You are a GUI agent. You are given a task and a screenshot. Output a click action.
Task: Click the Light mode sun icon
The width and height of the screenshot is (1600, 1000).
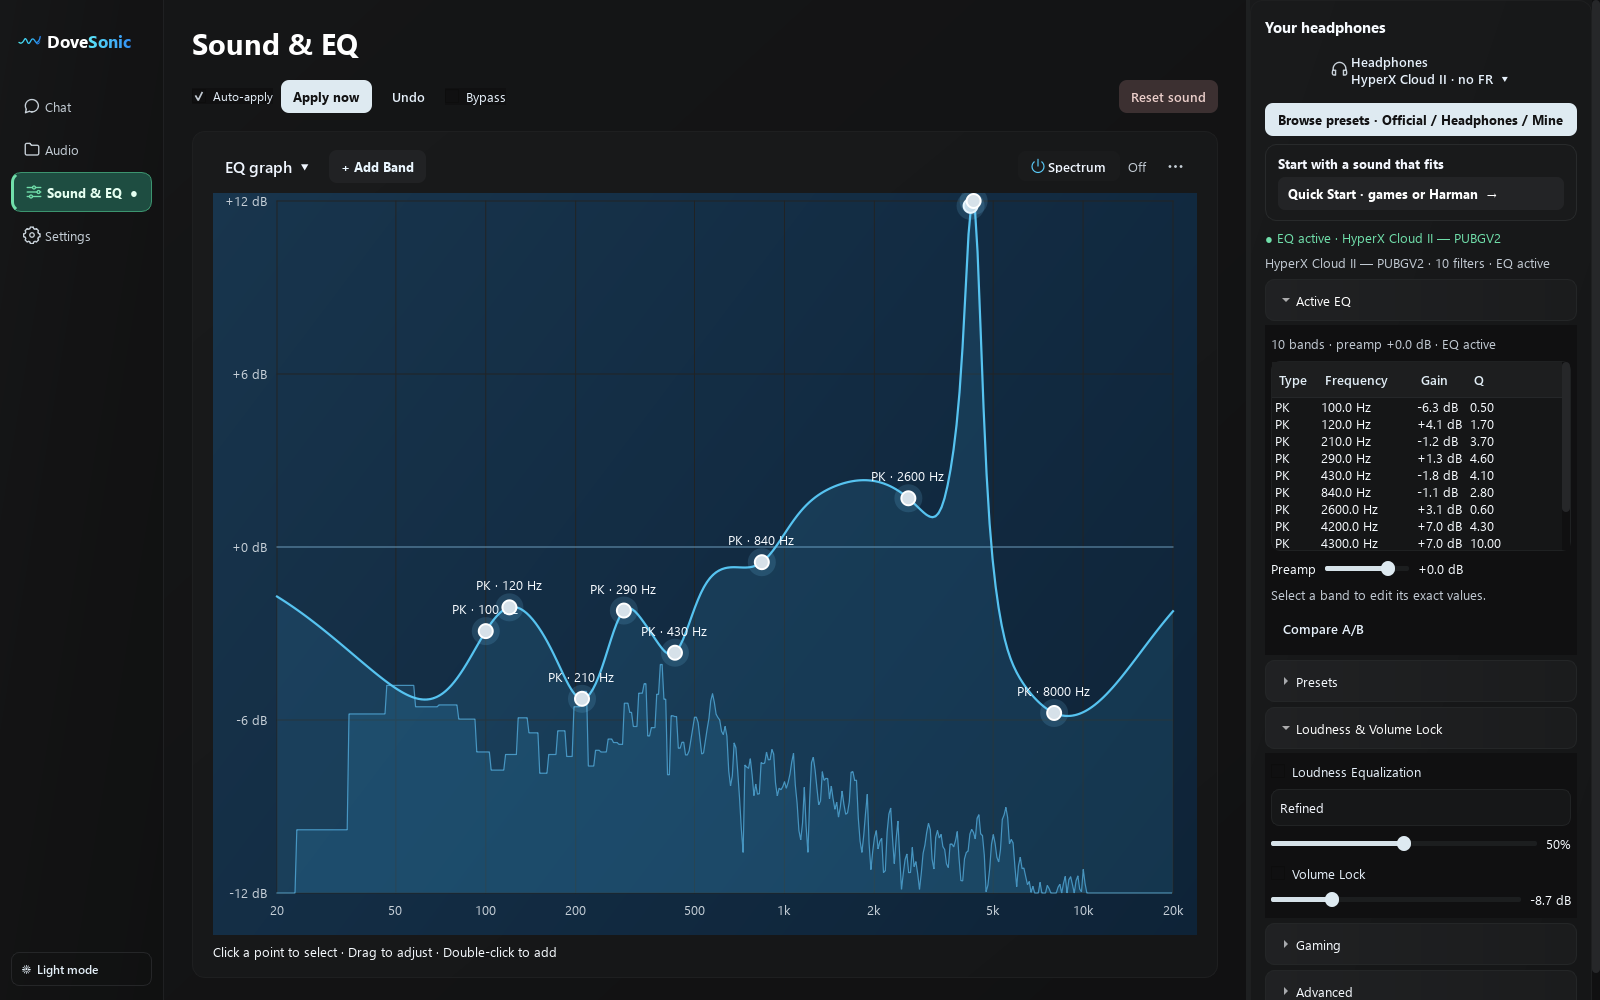(x=26, y=969)
